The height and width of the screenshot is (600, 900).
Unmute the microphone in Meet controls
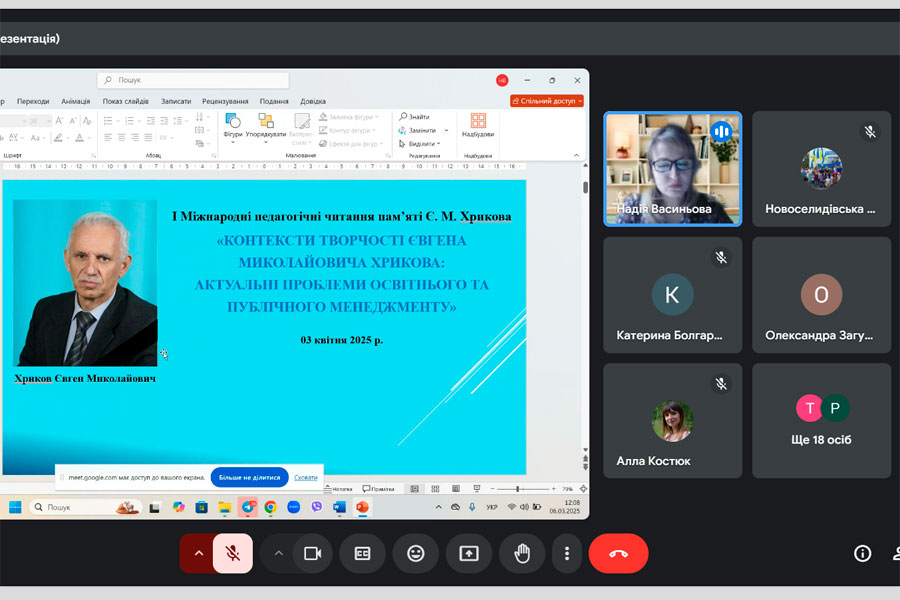tap(232, 553)
